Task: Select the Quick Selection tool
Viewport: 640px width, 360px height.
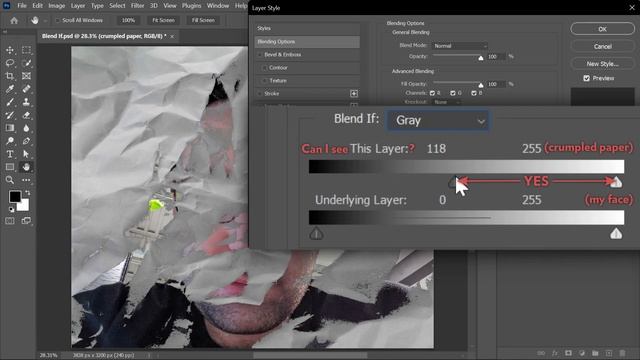Action: click(x=26, y=63)
